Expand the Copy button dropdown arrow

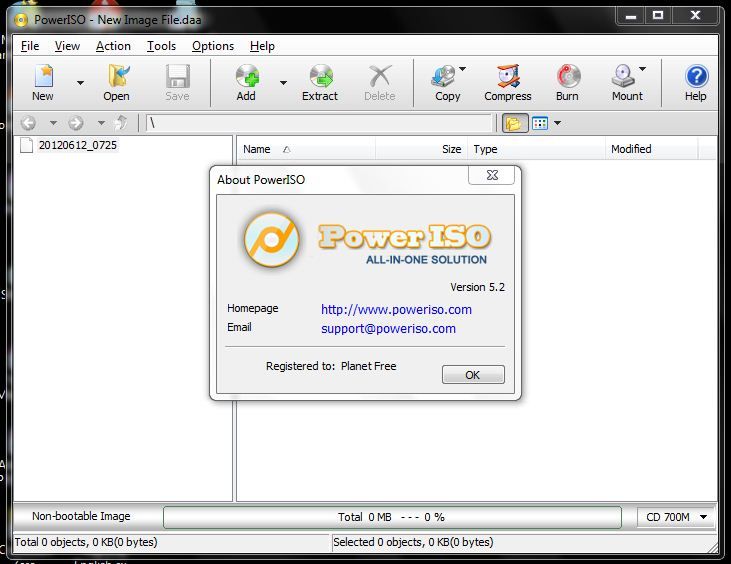point(462,69)
